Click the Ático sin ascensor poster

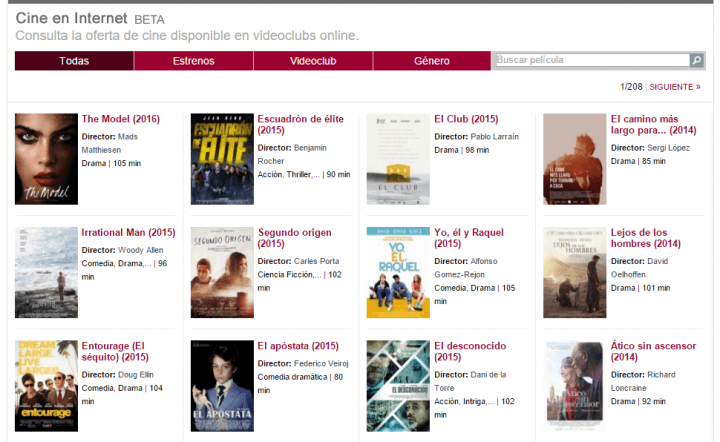point(574,386)
